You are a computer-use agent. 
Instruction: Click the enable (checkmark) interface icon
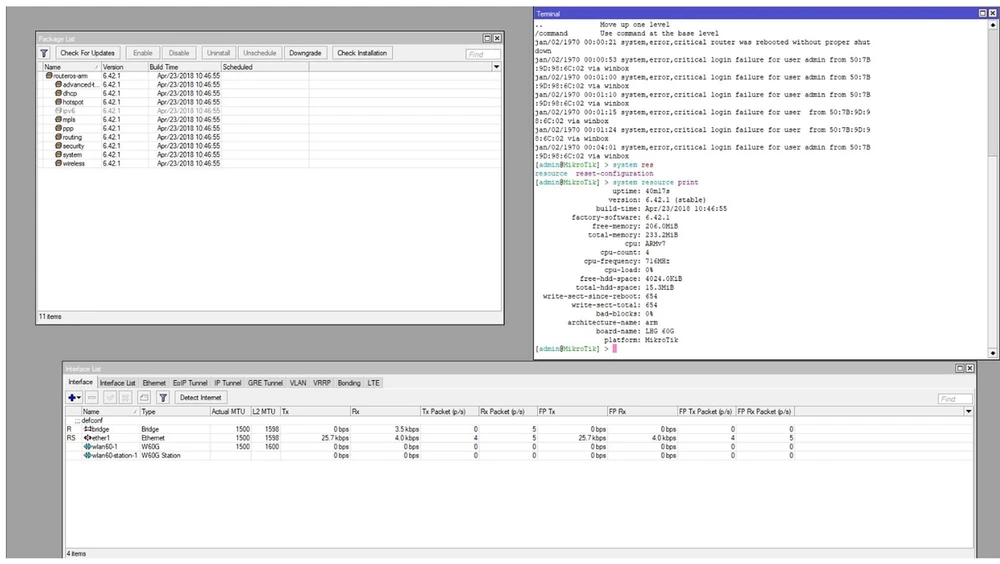[110, 397]
